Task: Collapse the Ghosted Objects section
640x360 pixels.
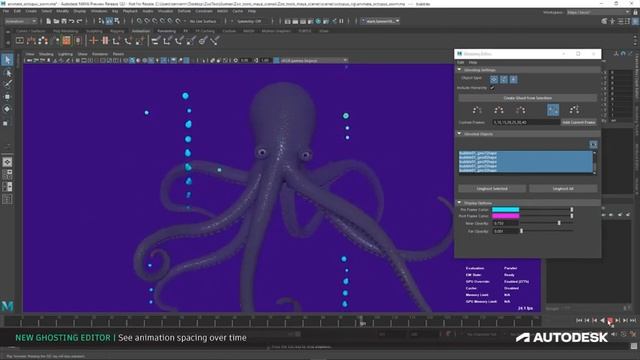Action: coord(460,133)
